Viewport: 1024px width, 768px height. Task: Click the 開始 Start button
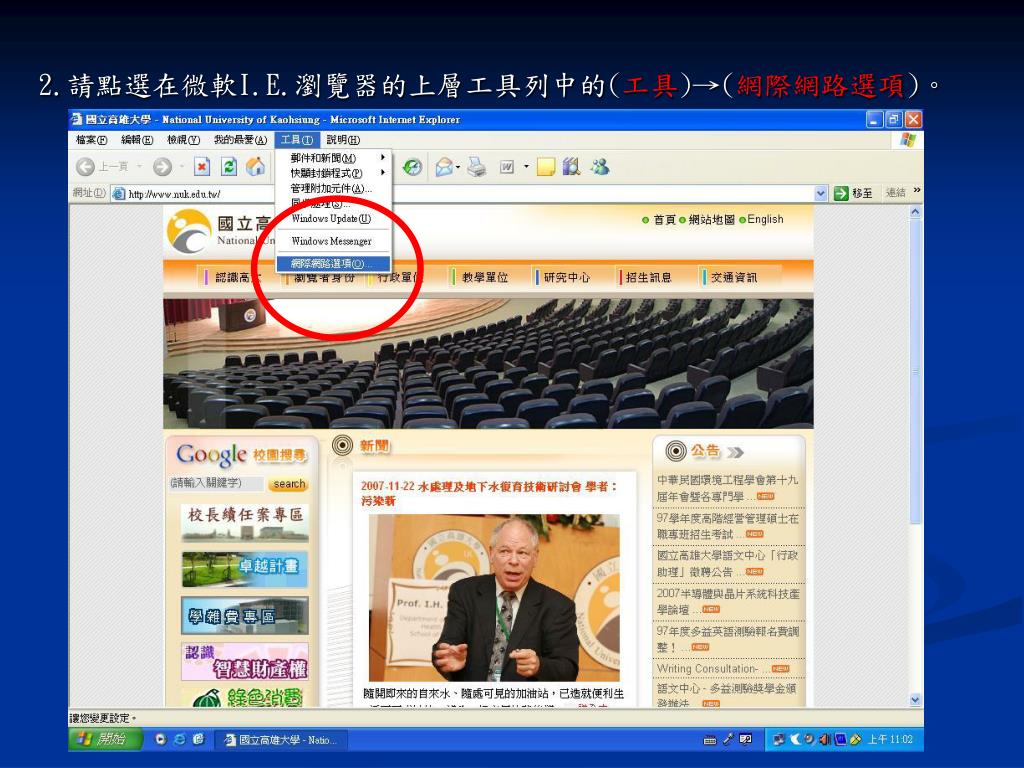[106, 739]
